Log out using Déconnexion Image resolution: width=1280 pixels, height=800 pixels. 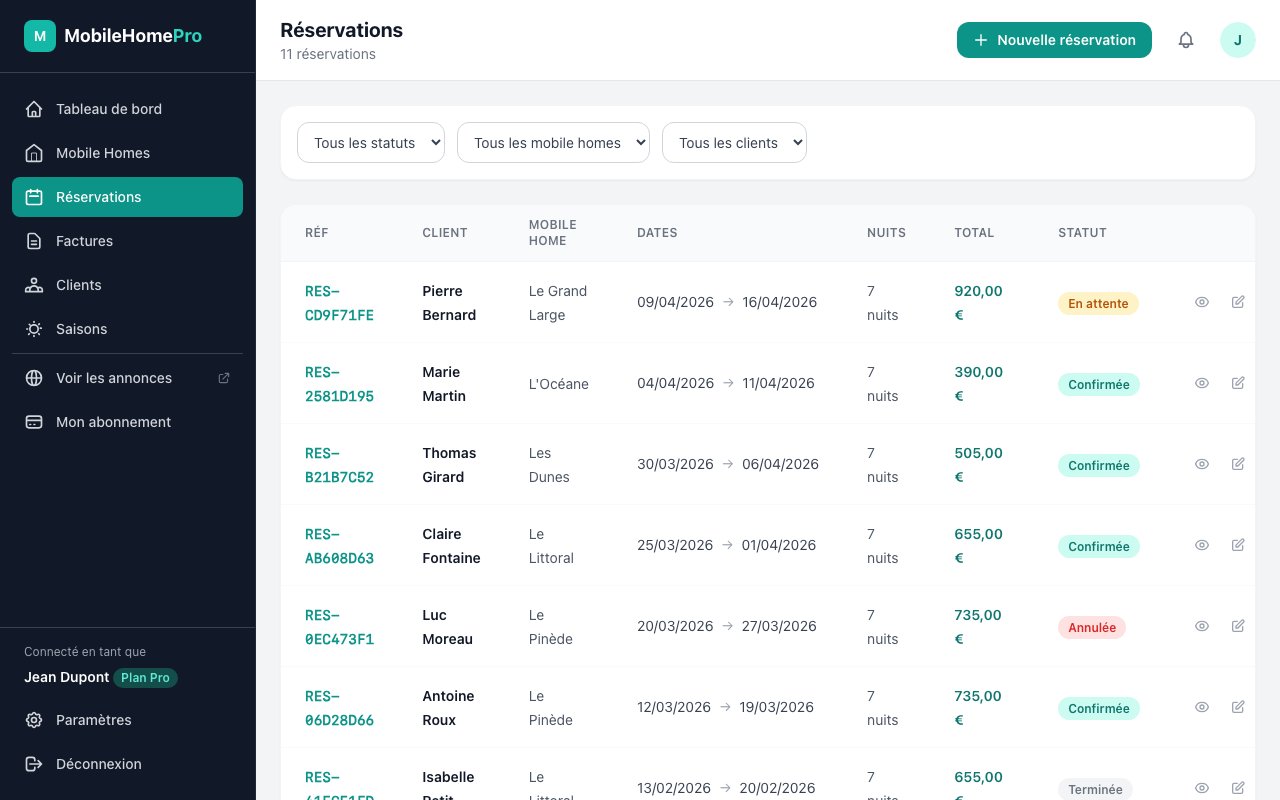98,764
